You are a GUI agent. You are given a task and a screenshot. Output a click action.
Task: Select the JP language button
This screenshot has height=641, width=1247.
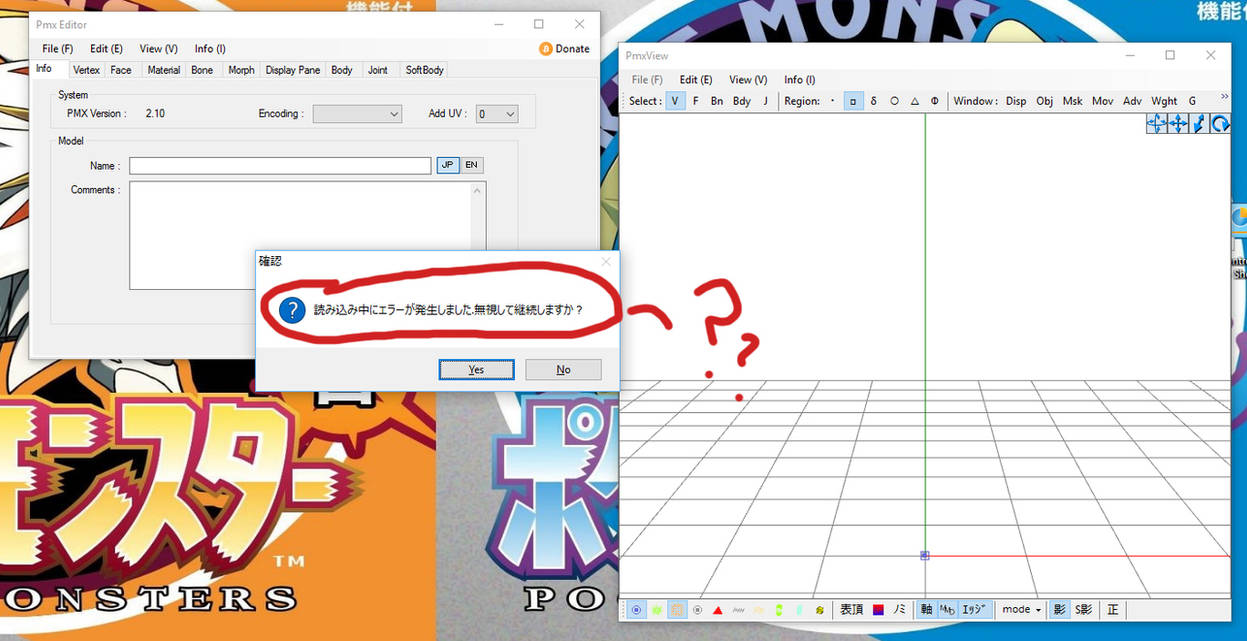click(448, 165)
